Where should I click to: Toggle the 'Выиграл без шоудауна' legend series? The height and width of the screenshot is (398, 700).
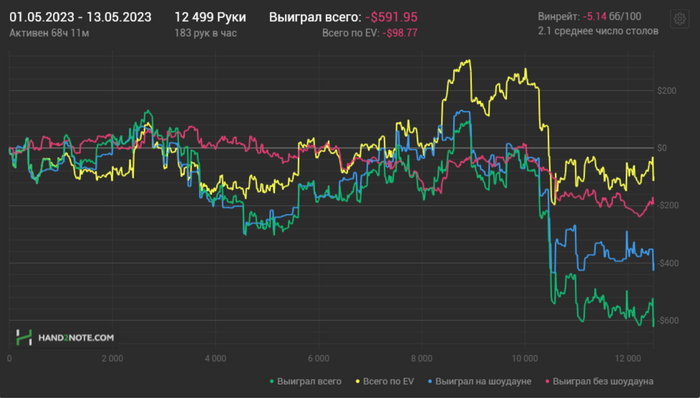tap(600, 381)
